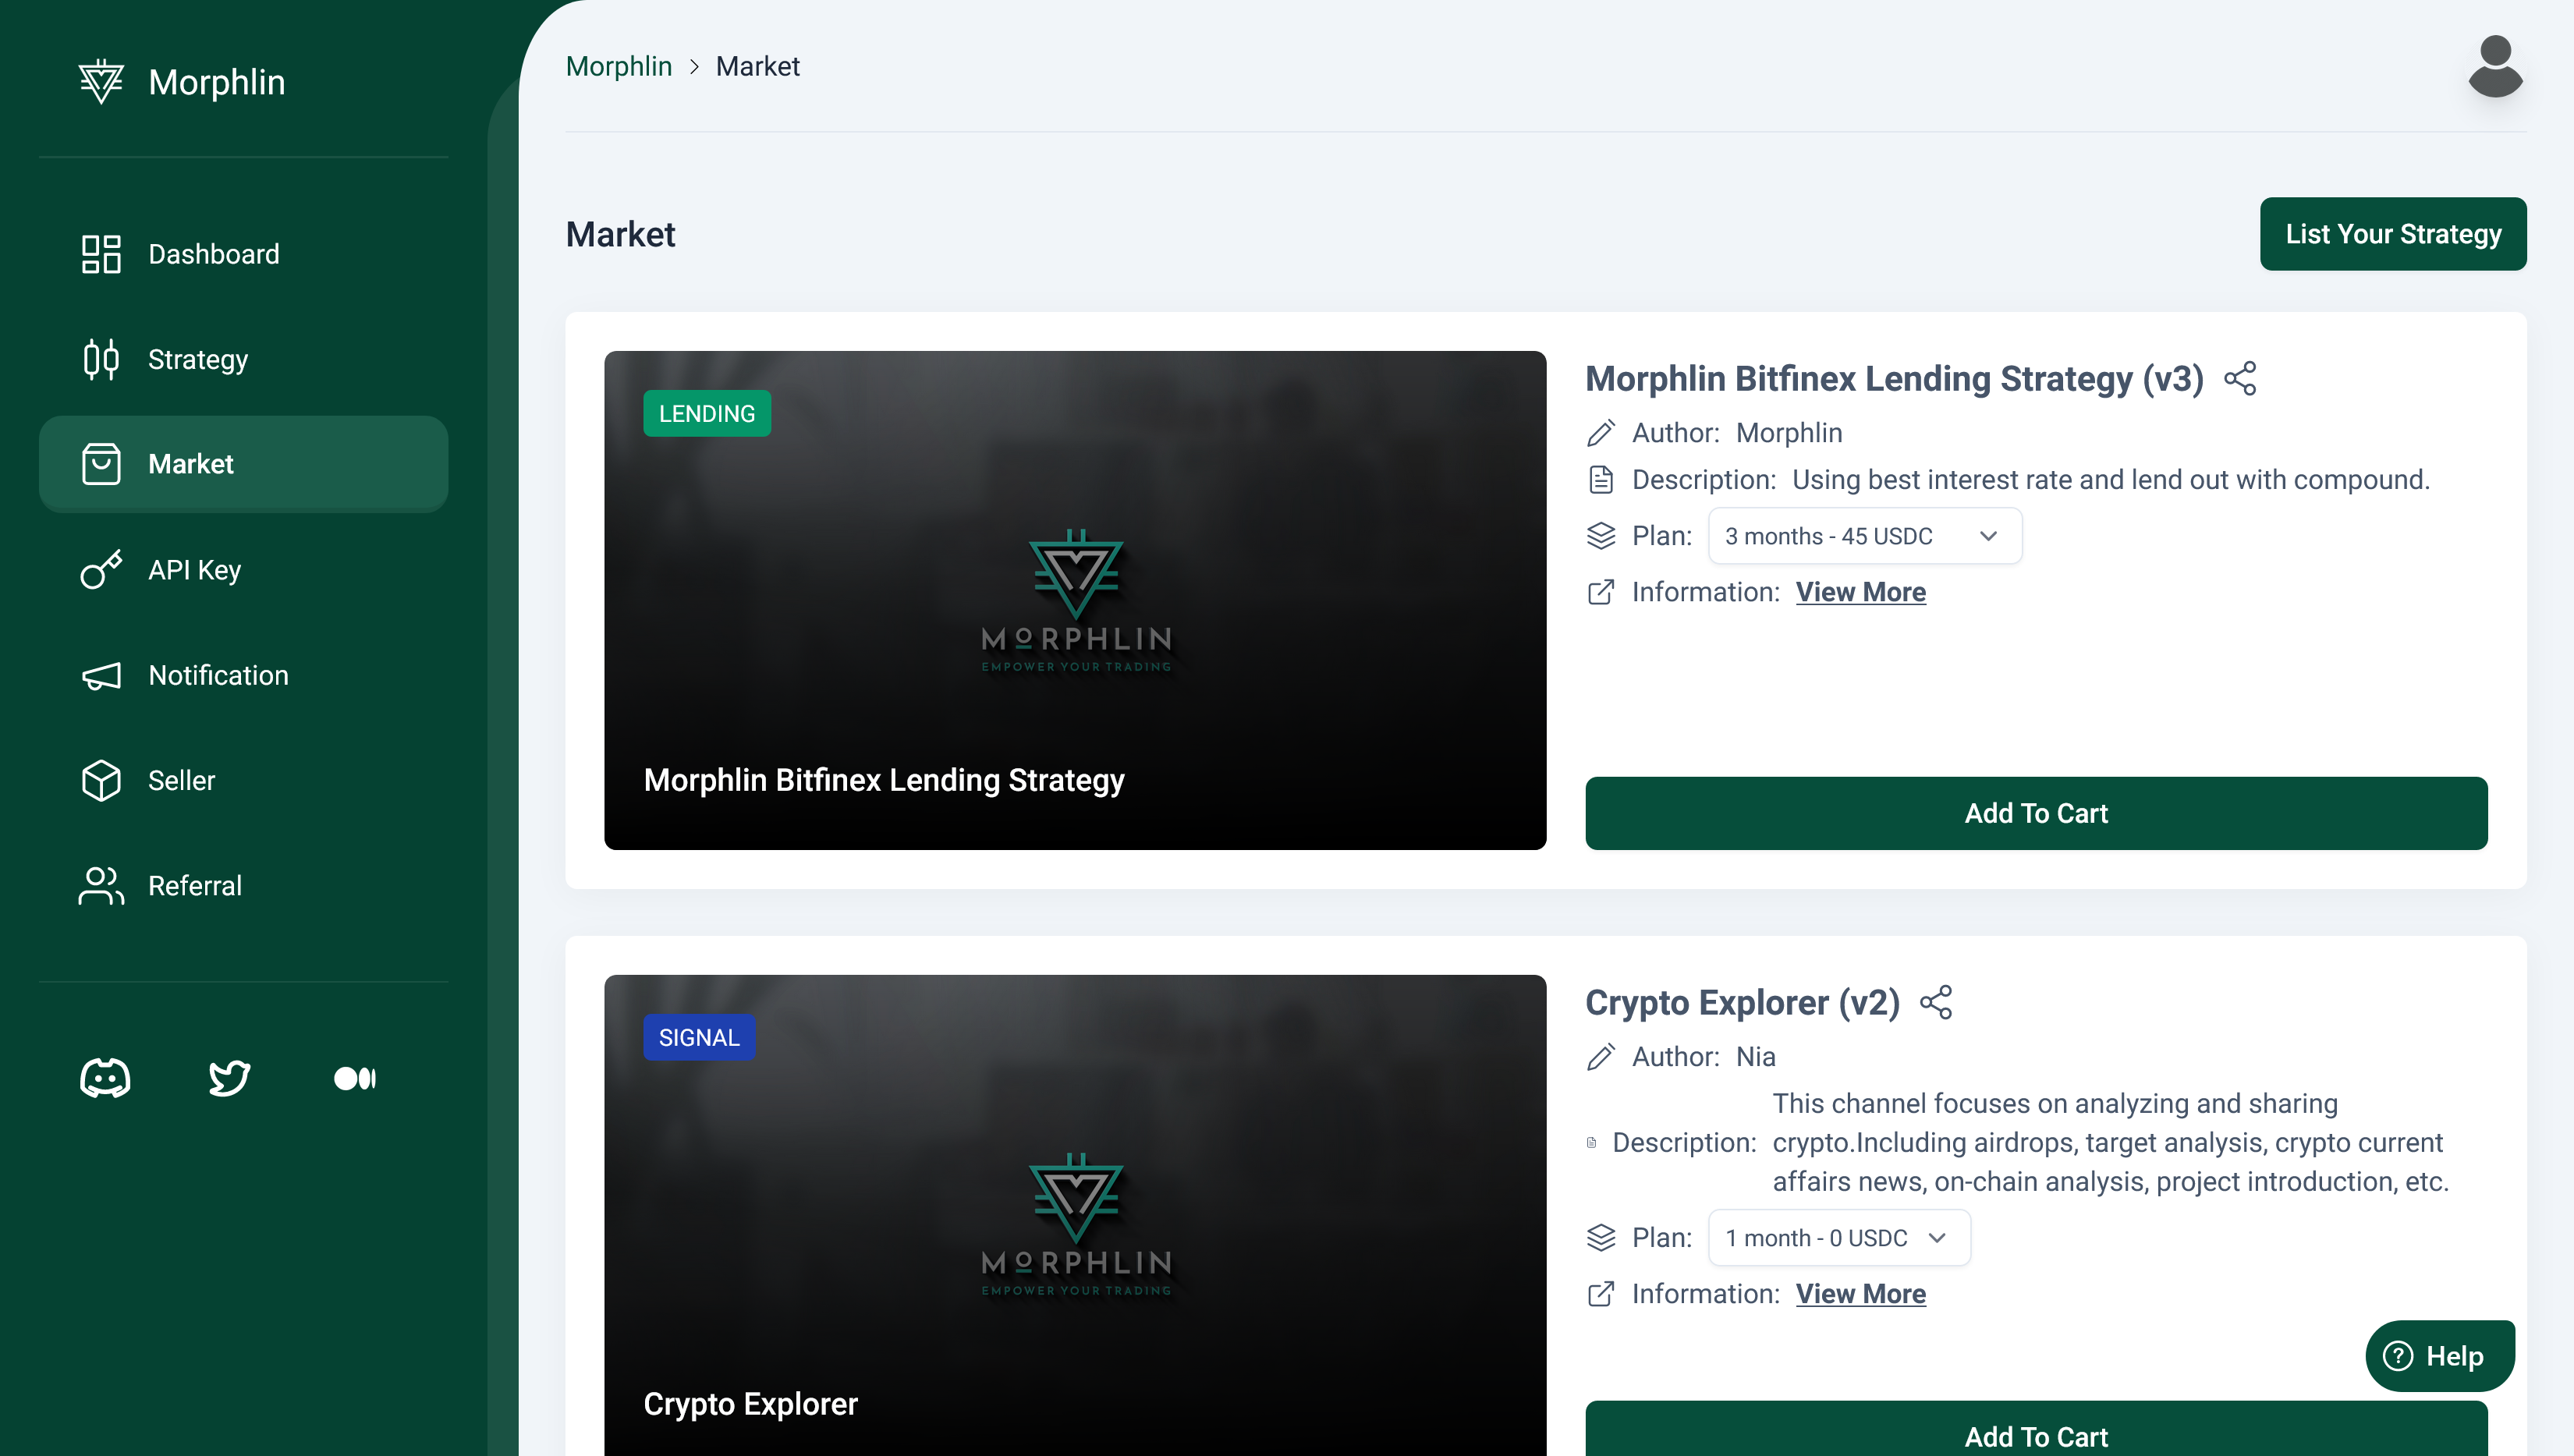Viewport: 2574px width, 1456px height.
Task: Open the Strategy menu item
Action: point(198,359)
